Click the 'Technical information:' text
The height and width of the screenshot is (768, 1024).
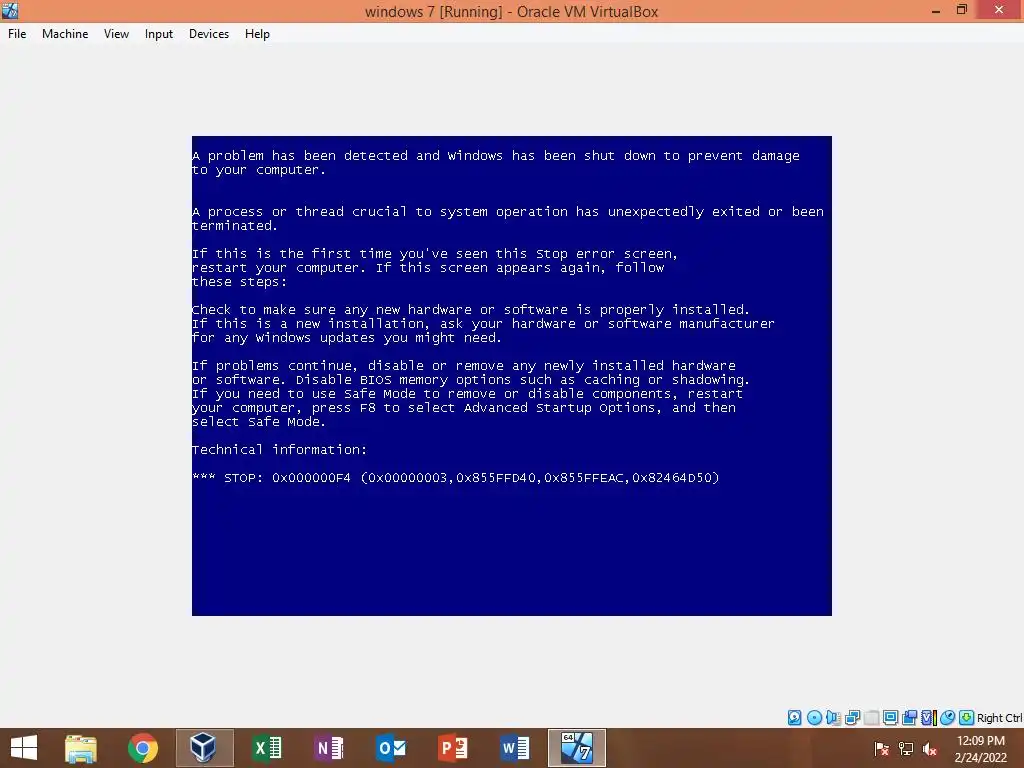[x=280, y=449]
